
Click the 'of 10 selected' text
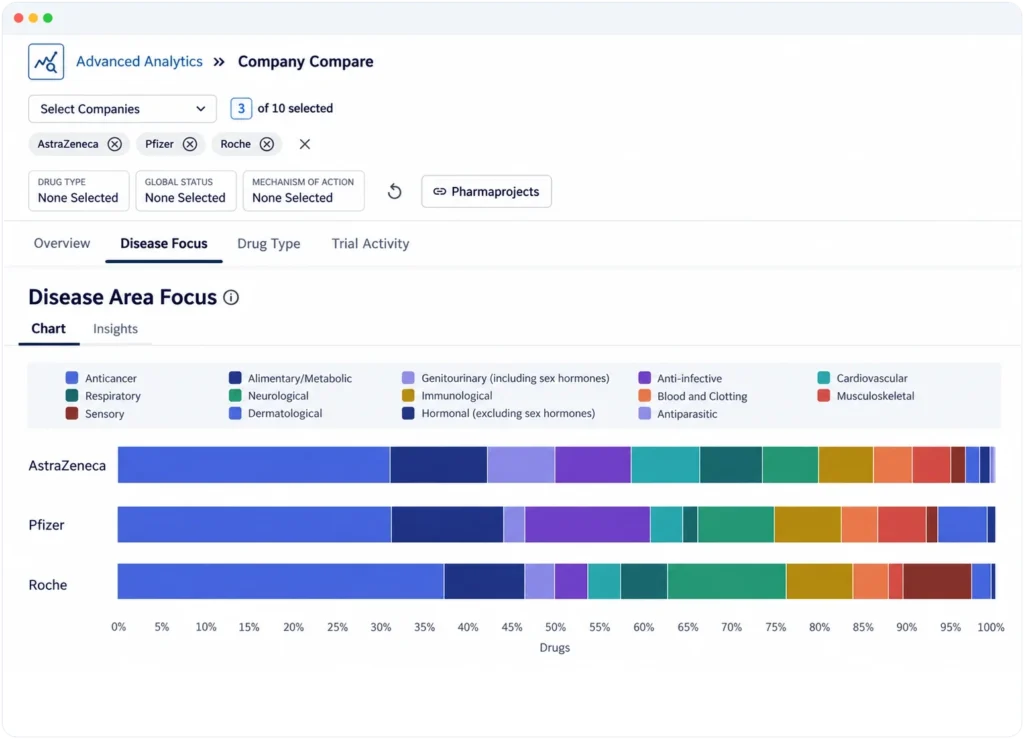(295, 108)
